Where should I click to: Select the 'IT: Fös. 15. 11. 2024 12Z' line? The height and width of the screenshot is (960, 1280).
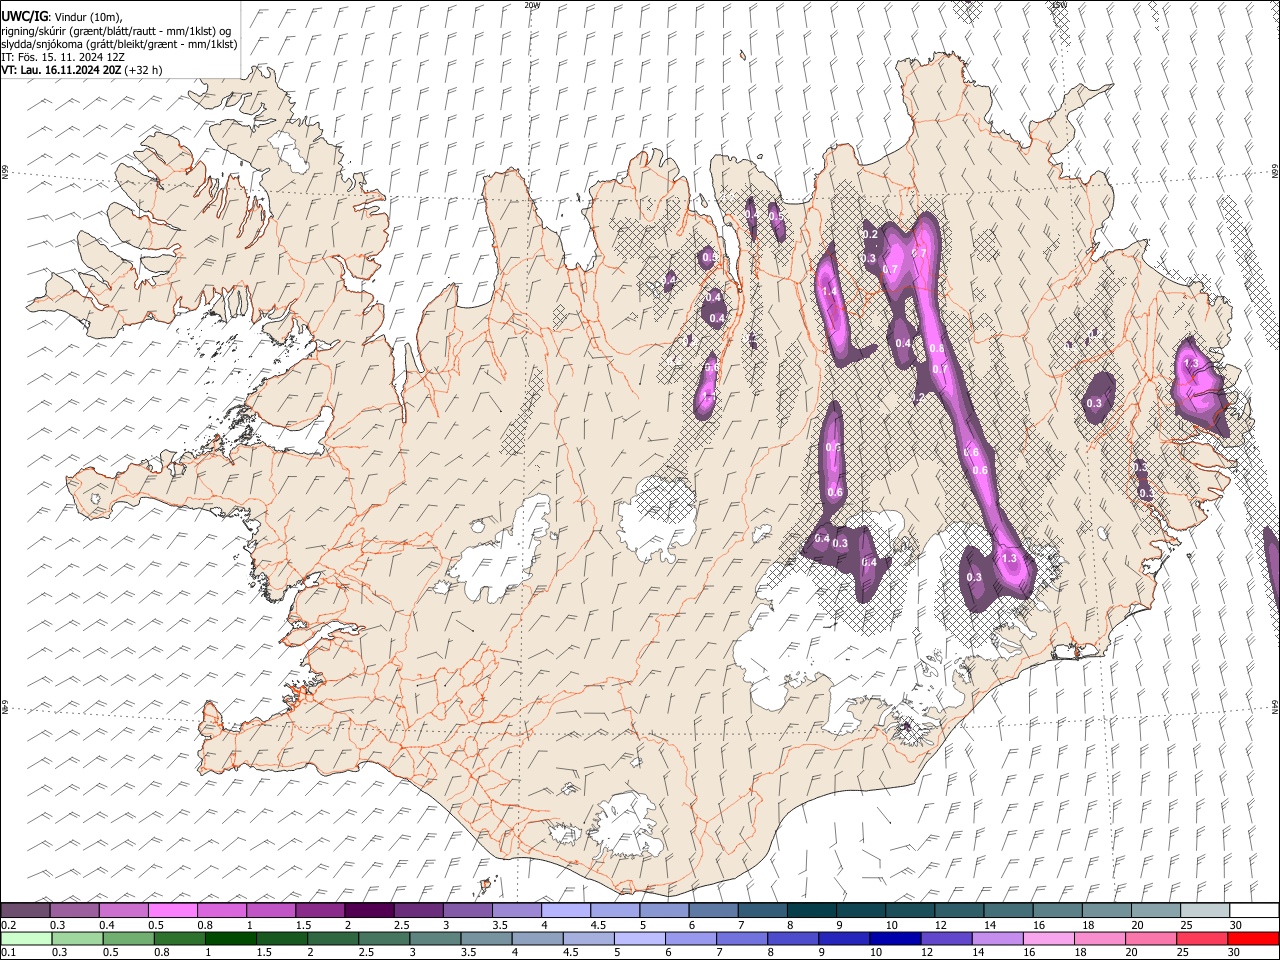pos(63,57)
